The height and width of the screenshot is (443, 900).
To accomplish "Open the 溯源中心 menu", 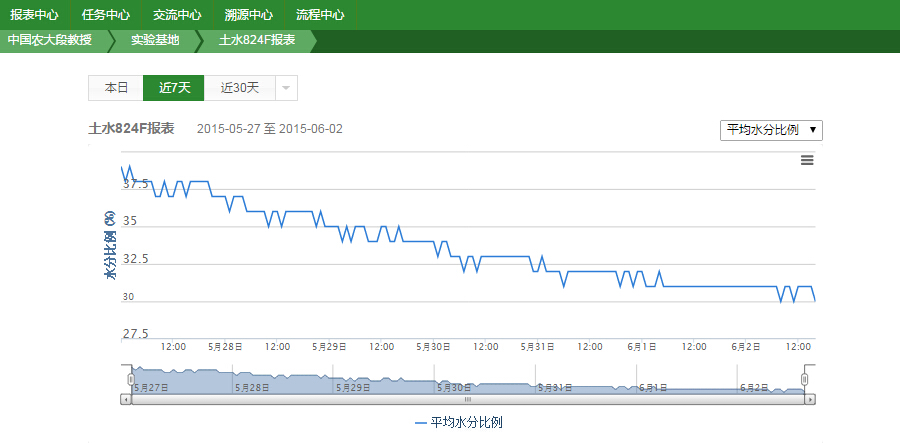I will (x=249, y=15).
